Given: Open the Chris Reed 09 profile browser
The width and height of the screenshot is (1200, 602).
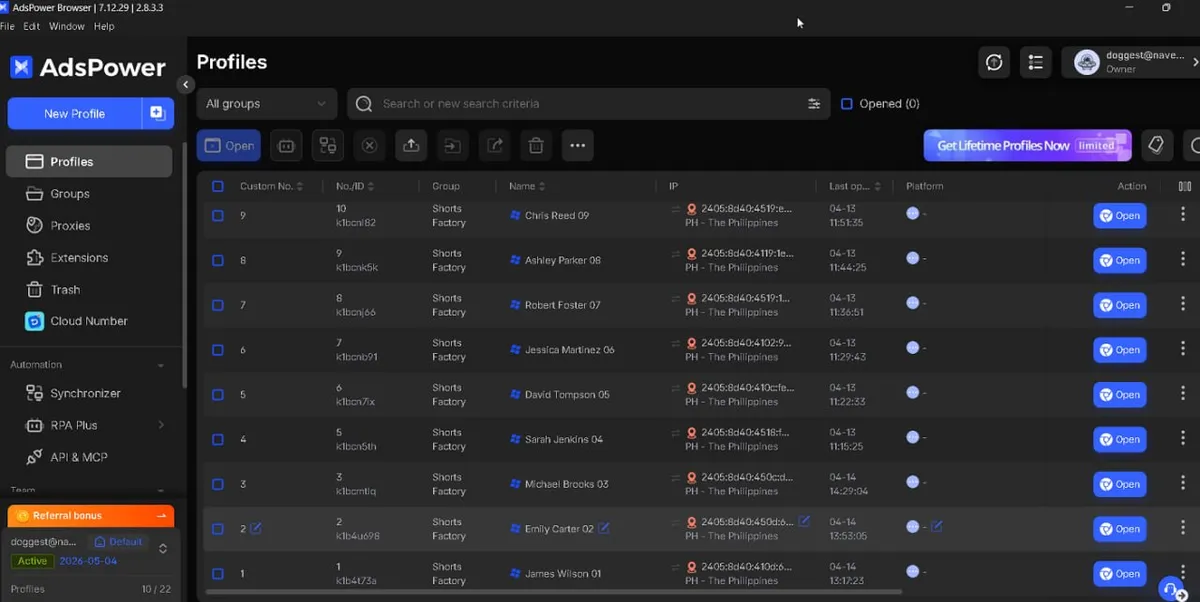Looking at the screenshot, I should (1119, 216).
